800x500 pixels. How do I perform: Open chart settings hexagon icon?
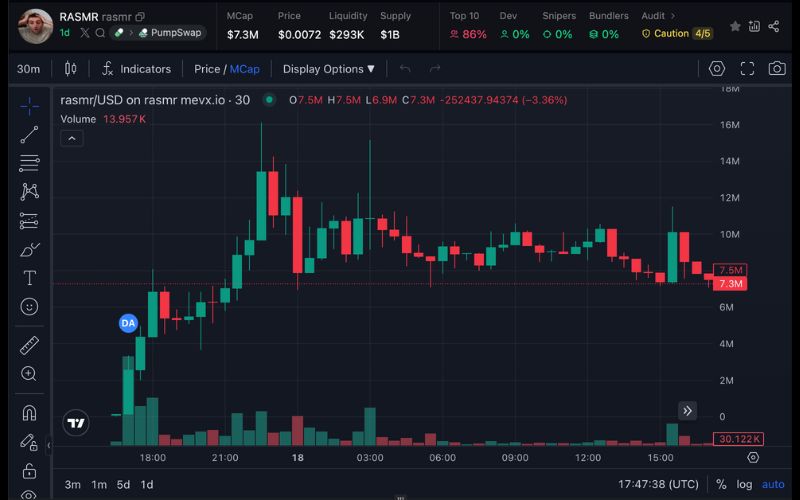[717, 68]
